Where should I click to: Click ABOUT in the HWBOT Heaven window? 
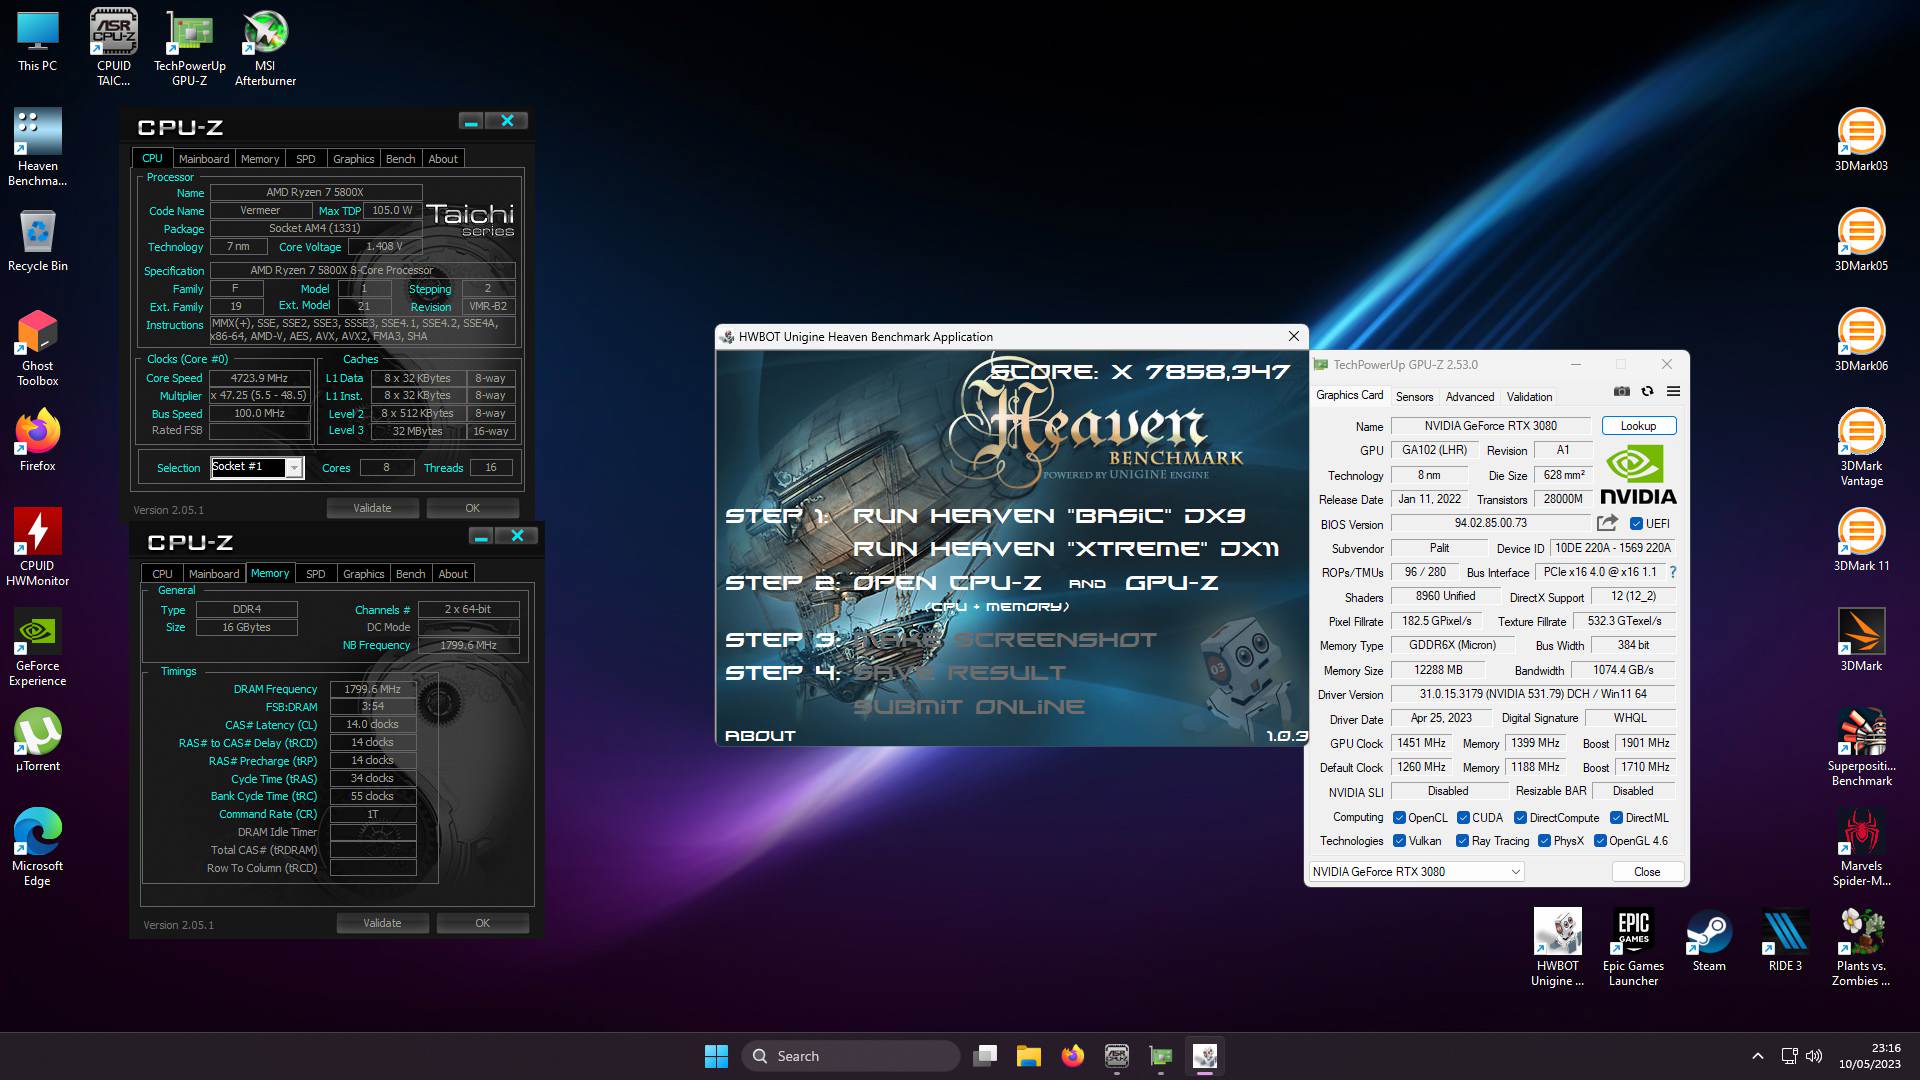pos(760,736)
